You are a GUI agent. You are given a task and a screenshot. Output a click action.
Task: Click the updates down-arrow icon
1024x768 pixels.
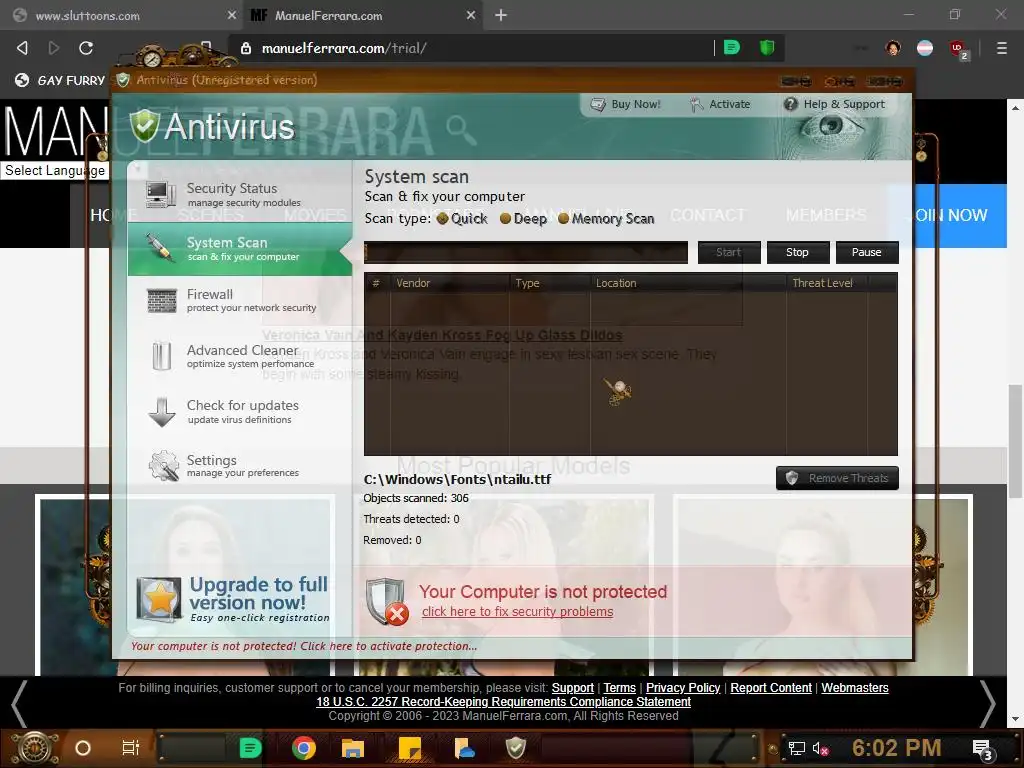pyautogui.click(x=161, y=412)
